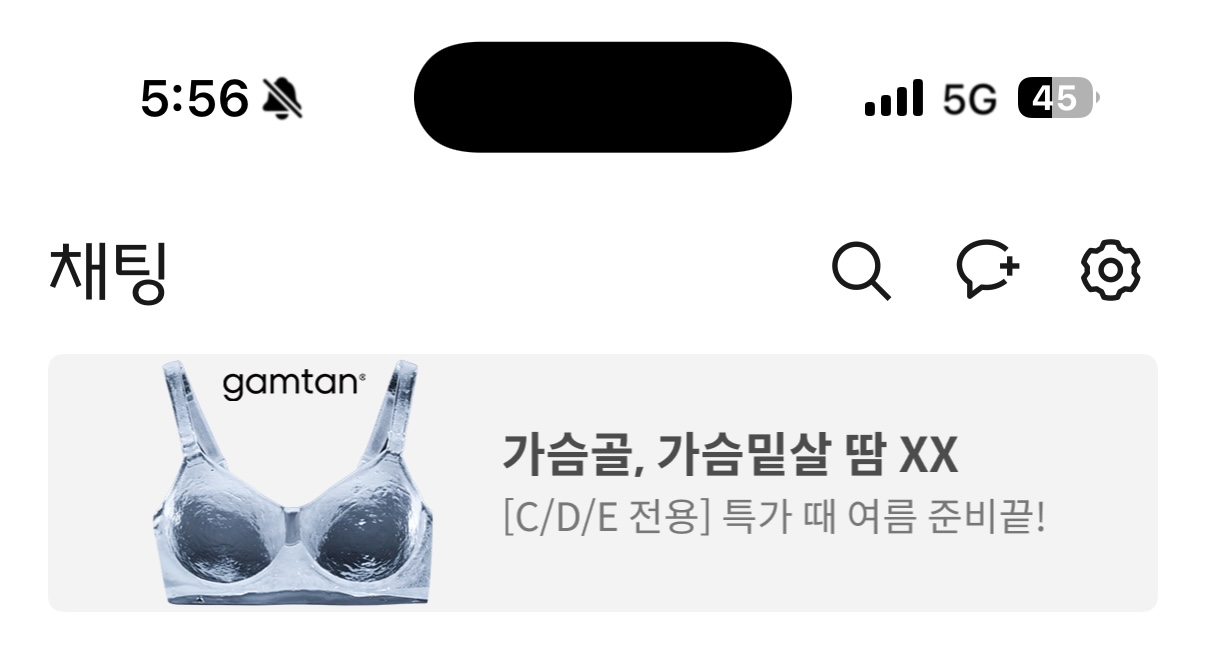Open the bra product image in banner
This screenshot has width=1206, height=647.
(292, 483)
